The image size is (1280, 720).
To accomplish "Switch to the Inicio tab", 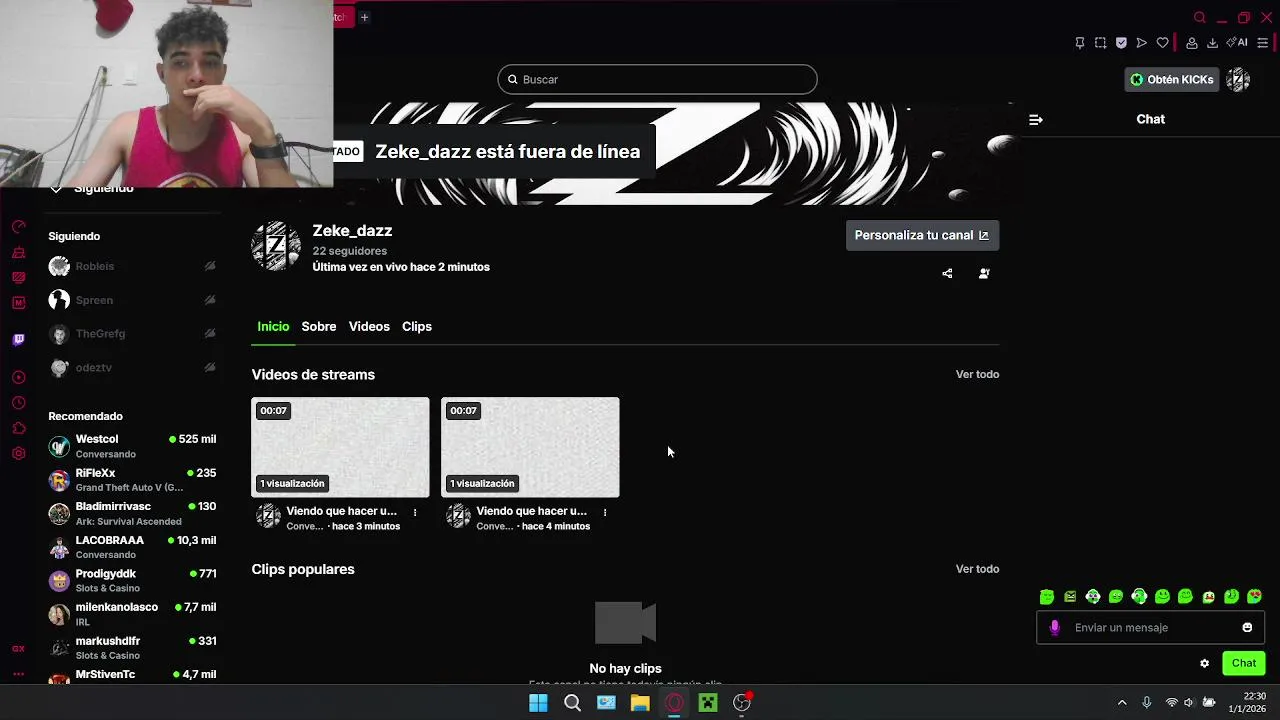I will 273,327.
